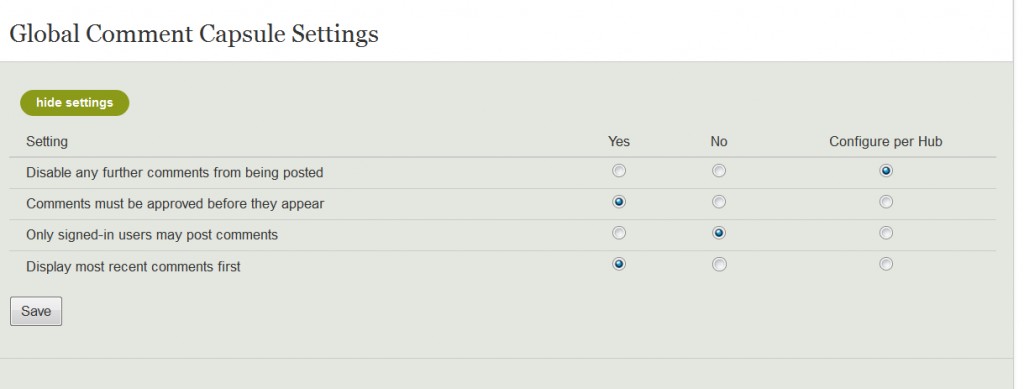Click the Setting column header

(47, 142)
